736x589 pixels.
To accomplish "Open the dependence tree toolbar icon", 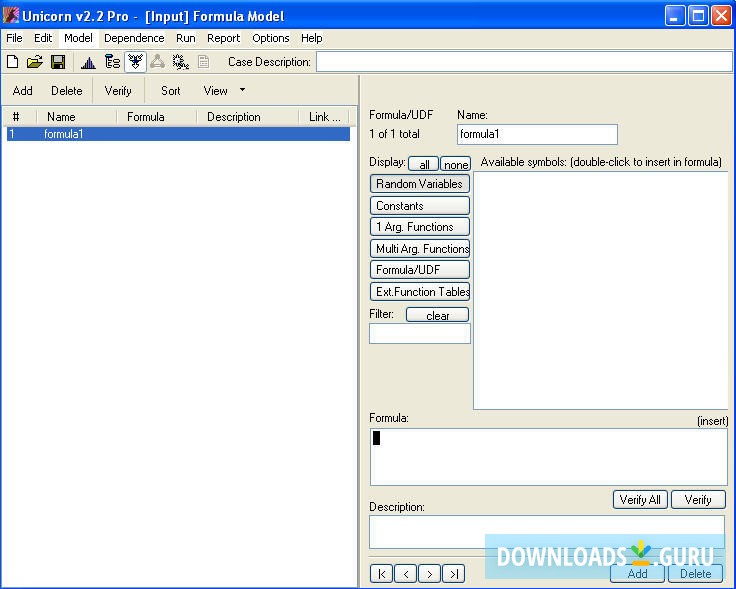I will click(x=112, y=62).
